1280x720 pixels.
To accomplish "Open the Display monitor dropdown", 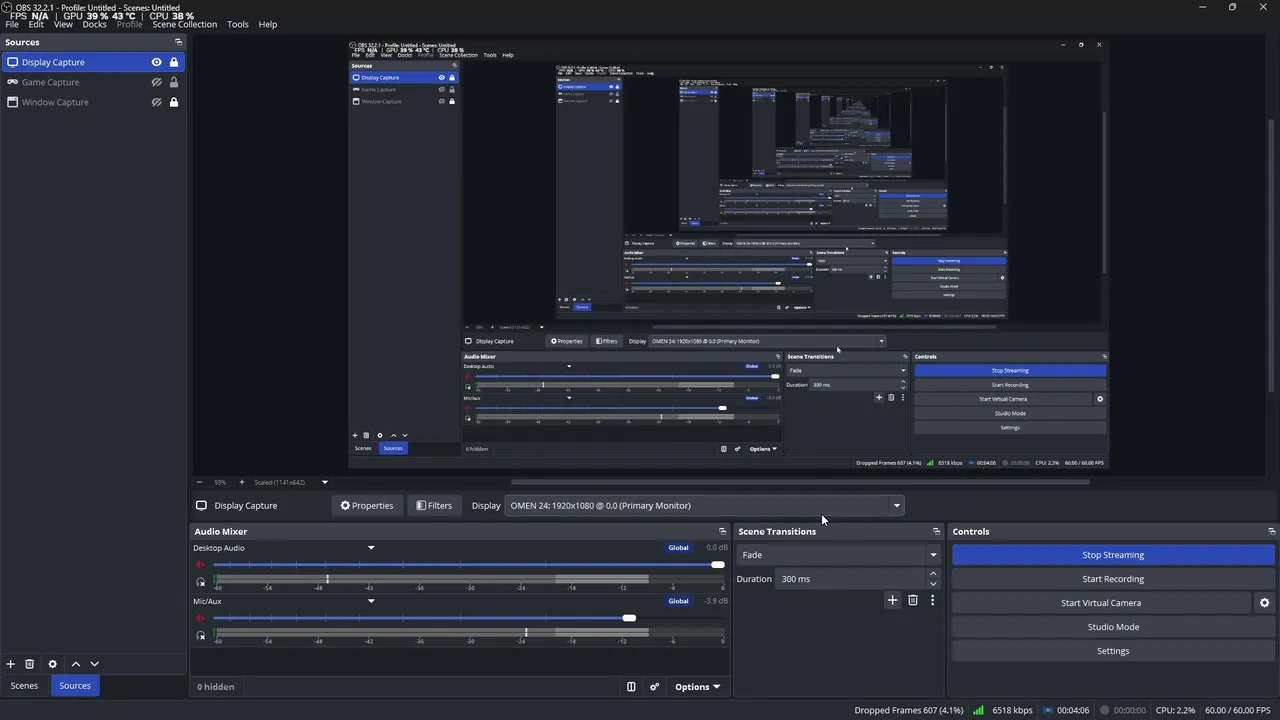I will [705, 506].
